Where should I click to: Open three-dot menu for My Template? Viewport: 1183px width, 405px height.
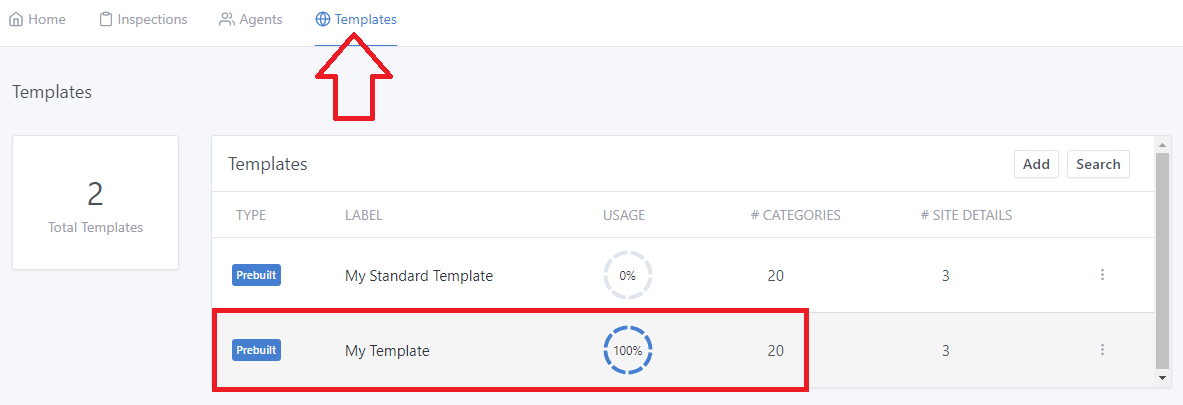pyautogui.click(x=1102, y=350)
